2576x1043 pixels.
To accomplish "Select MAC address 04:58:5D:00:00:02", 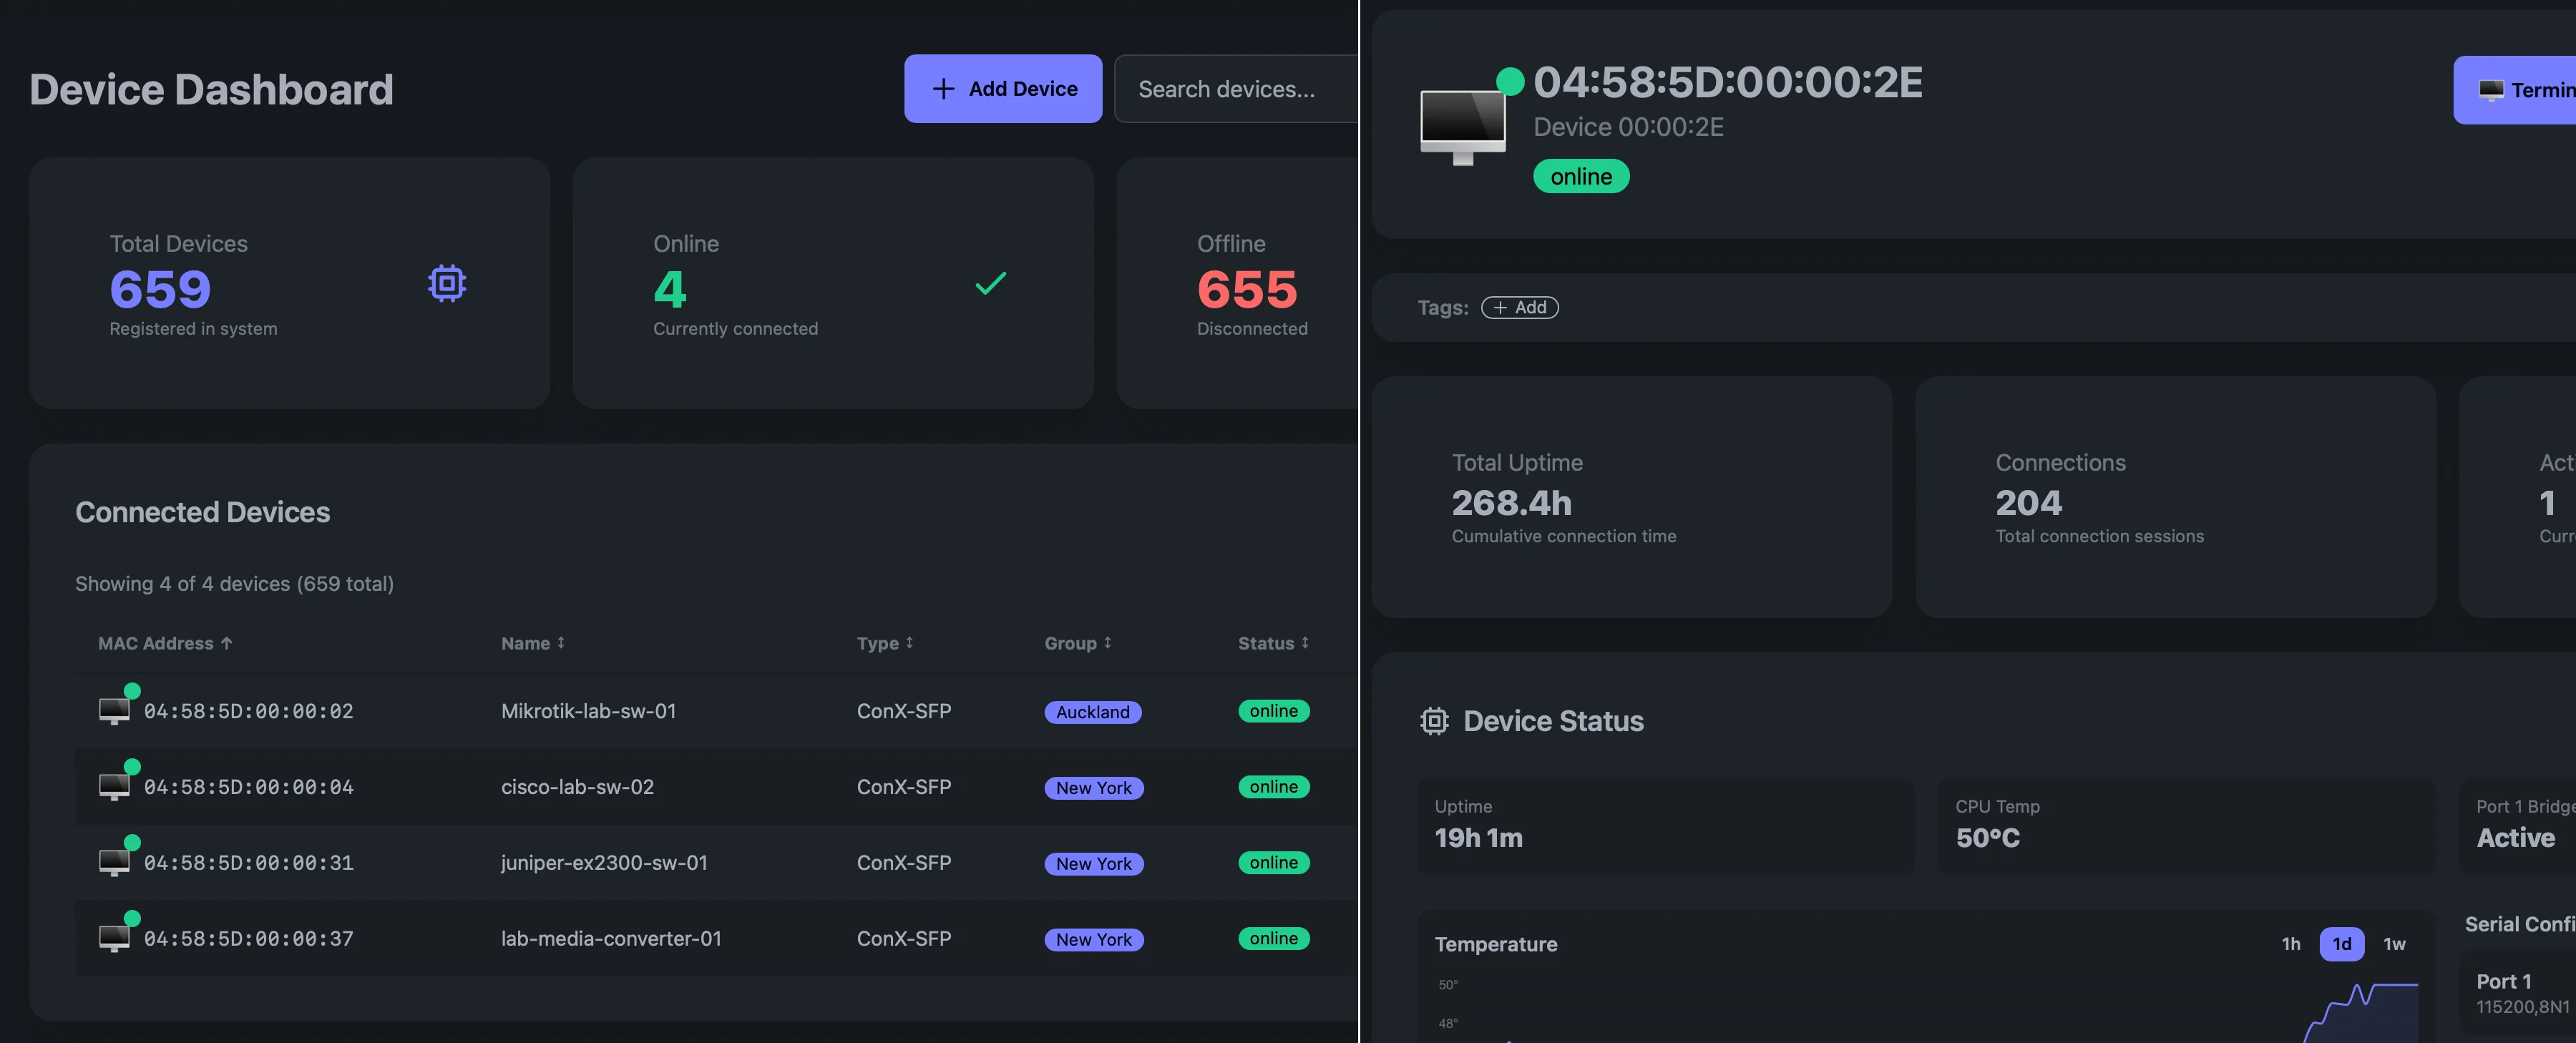I will [x=249, y=711].
